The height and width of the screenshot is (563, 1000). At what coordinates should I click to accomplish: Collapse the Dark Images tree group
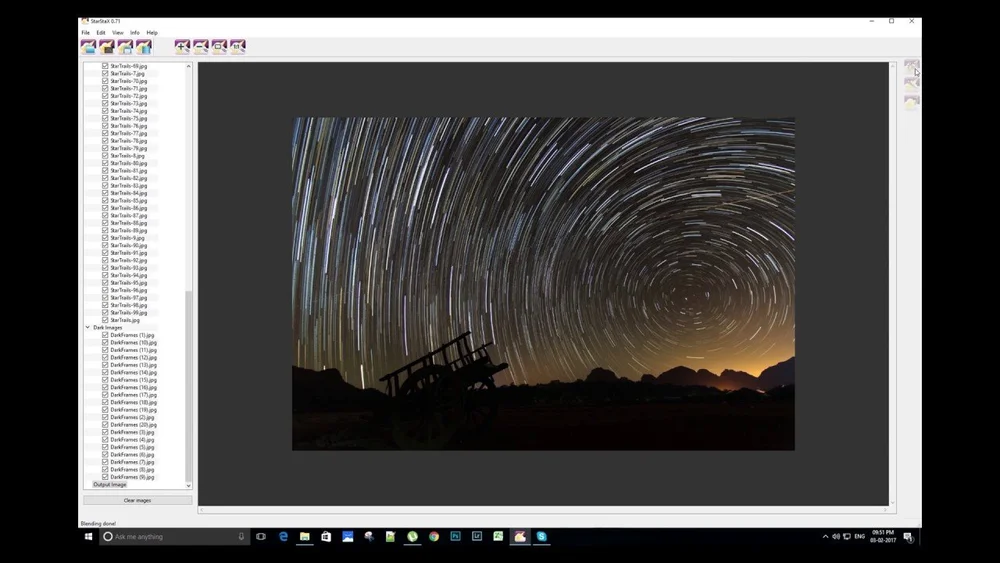[88, 328]
